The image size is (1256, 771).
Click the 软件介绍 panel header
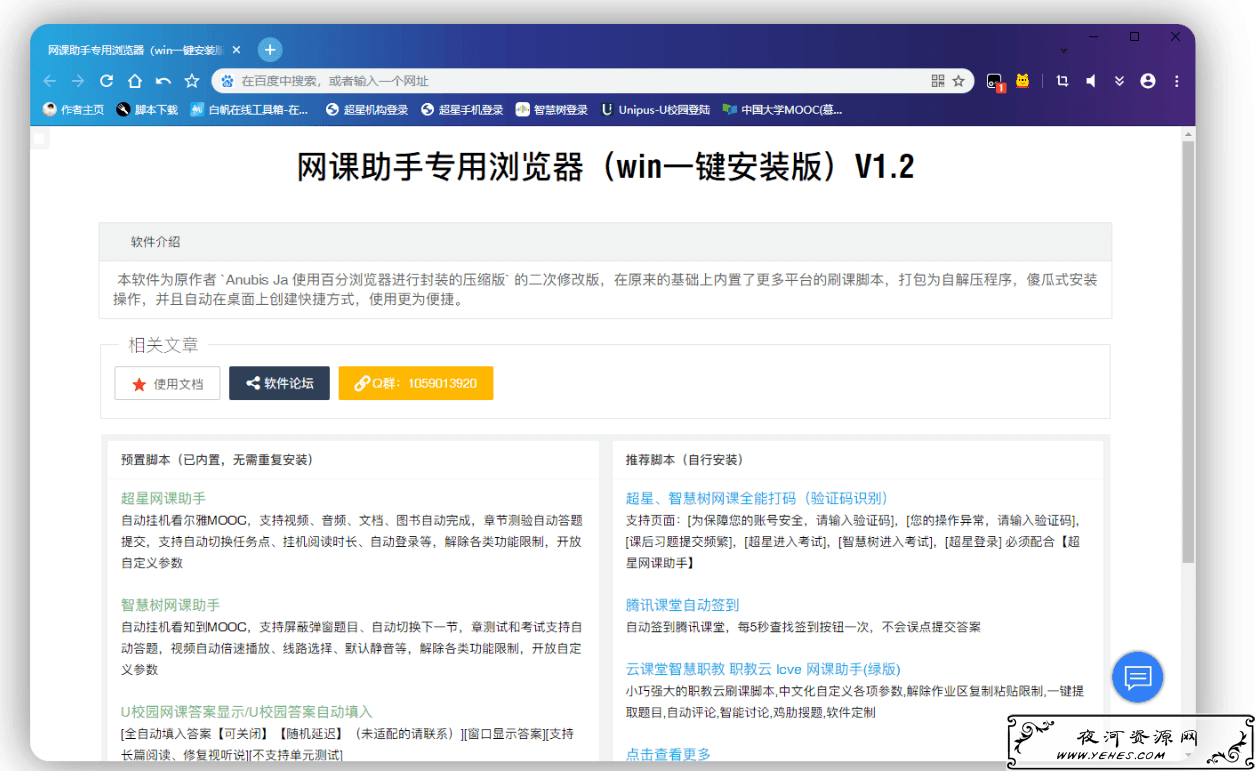point(605,242)
